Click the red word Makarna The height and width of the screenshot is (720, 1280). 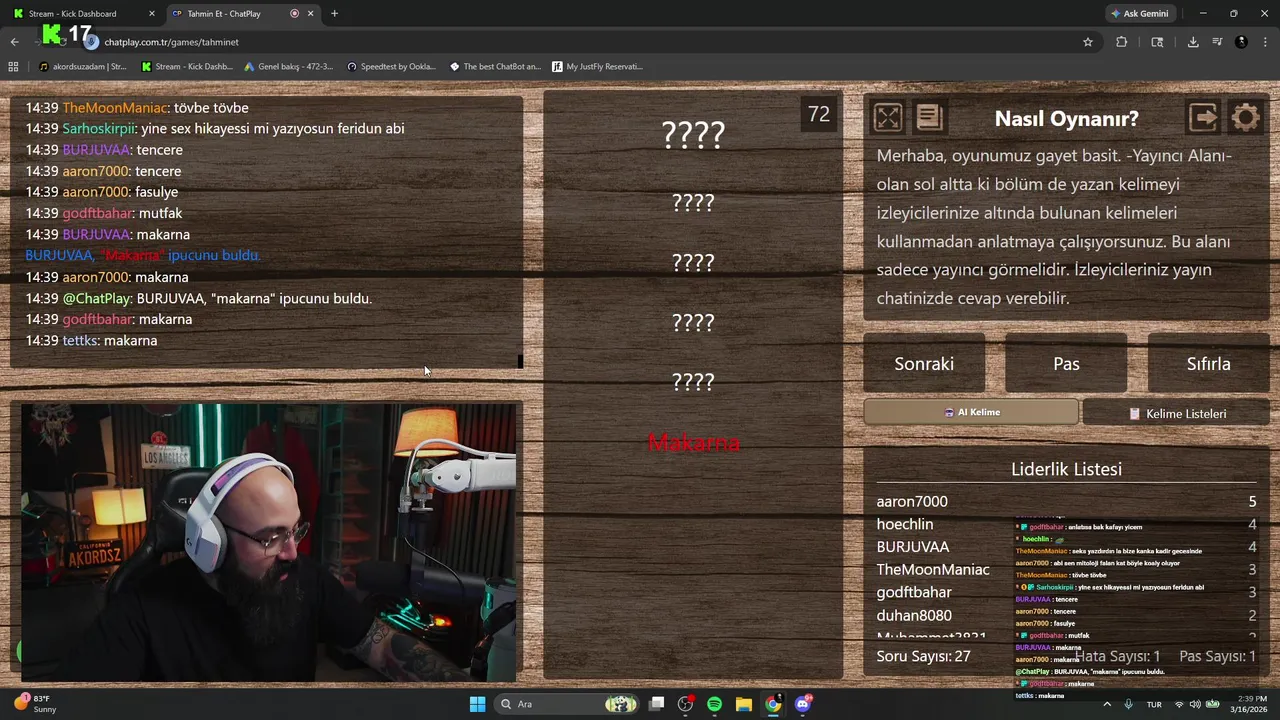693,442
